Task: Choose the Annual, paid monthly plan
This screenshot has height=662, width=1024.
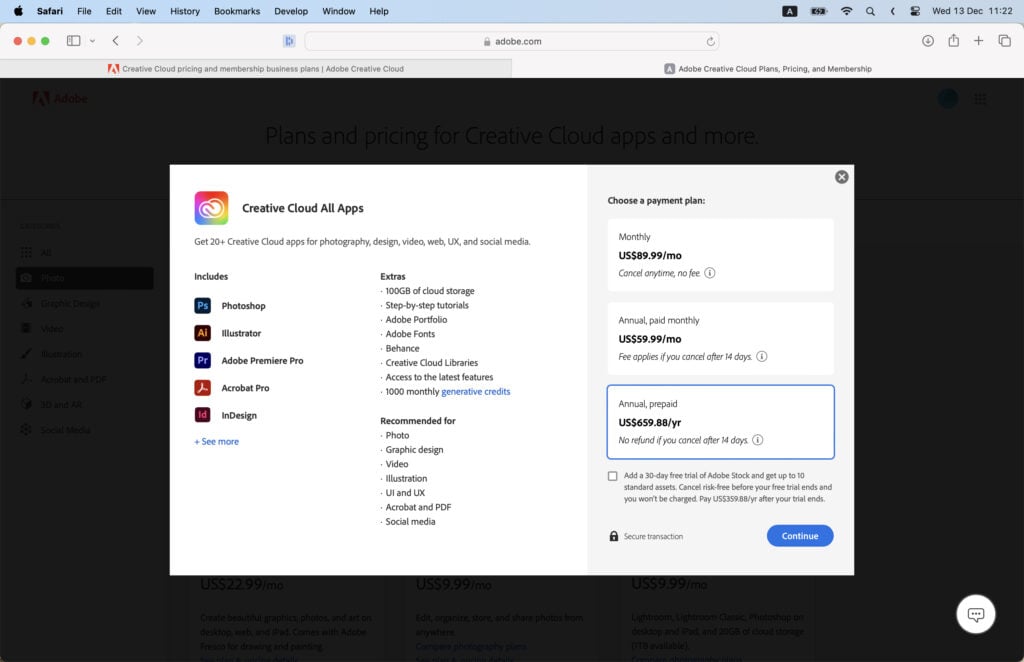Action: tap(721, 336)
